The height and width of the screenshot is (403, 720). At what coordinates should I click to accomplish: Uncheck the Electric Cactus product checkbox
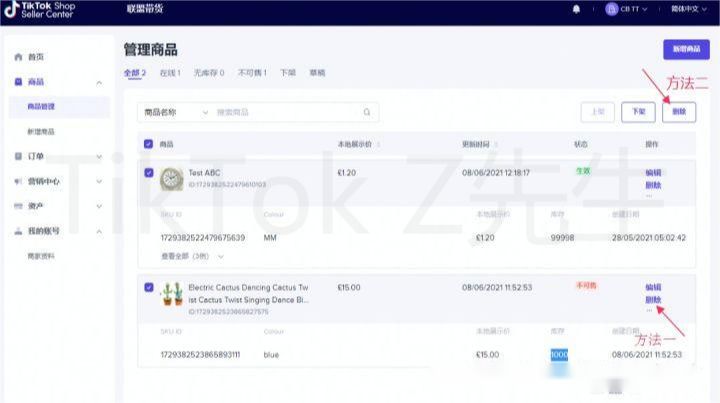pyautogui.click(x=149, y=287)
